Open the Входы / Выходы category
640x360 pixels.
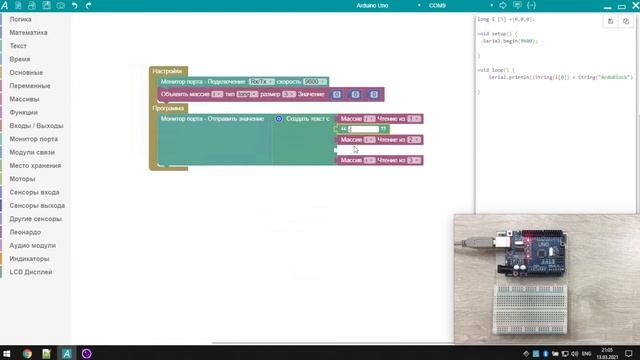tap(36, 126)
